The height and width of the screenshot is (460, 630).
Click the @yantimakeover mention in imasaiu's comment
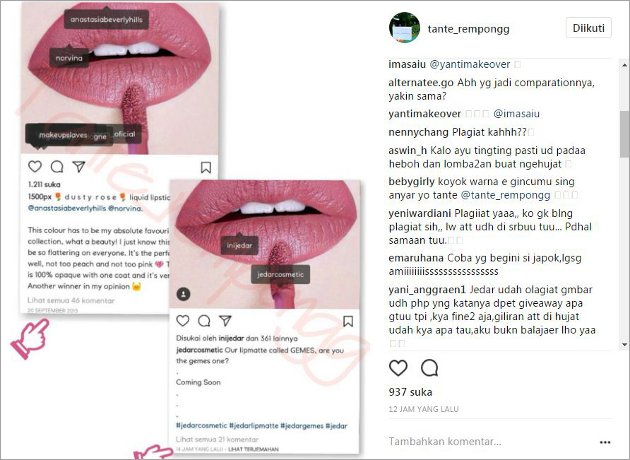470,64
